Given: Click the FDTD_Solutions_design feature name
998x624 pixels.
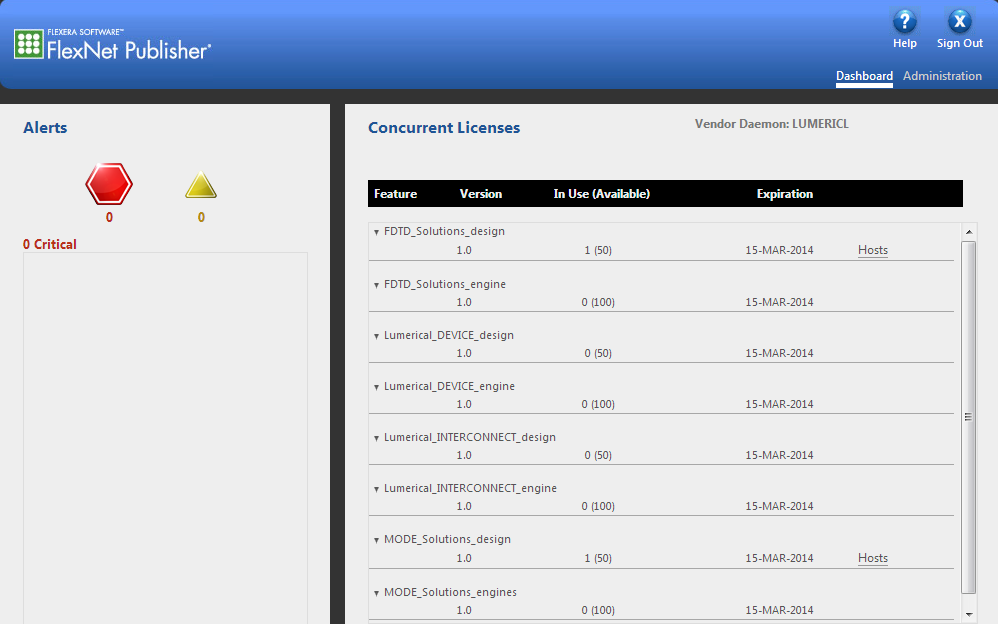Looking at the screenshot, I should [x=444, y=231].
